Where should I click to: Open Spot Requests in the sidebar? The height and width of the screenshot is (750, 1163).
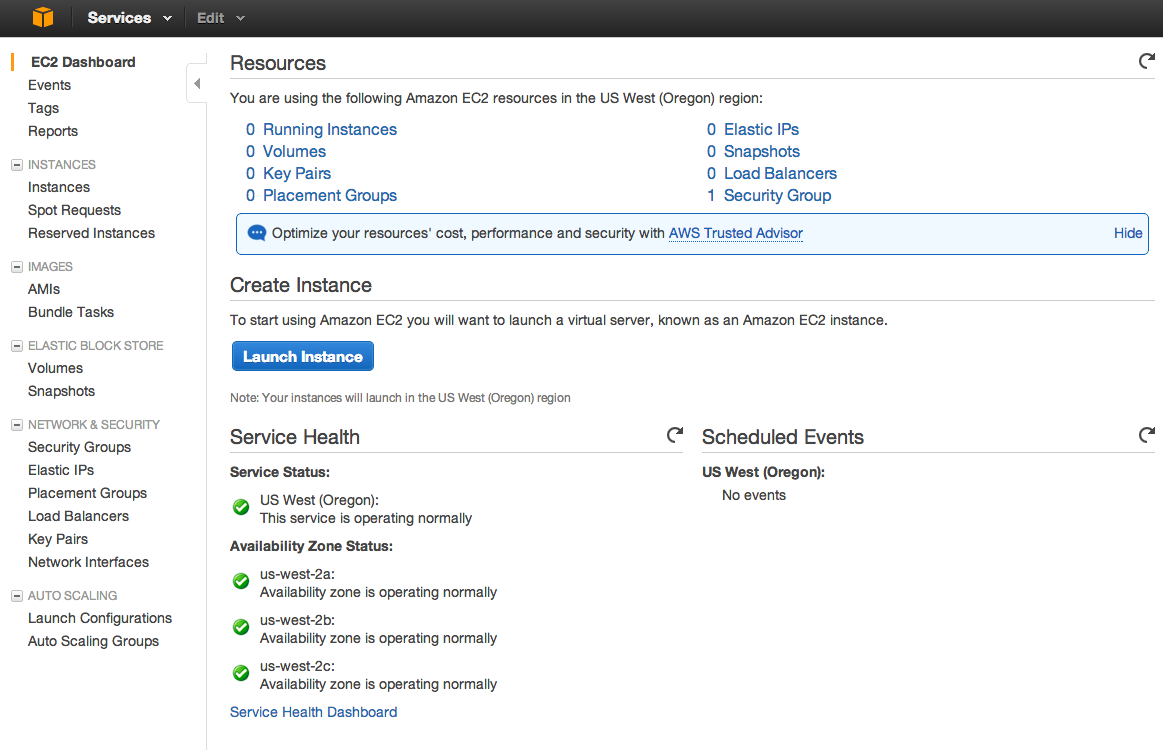74,211
